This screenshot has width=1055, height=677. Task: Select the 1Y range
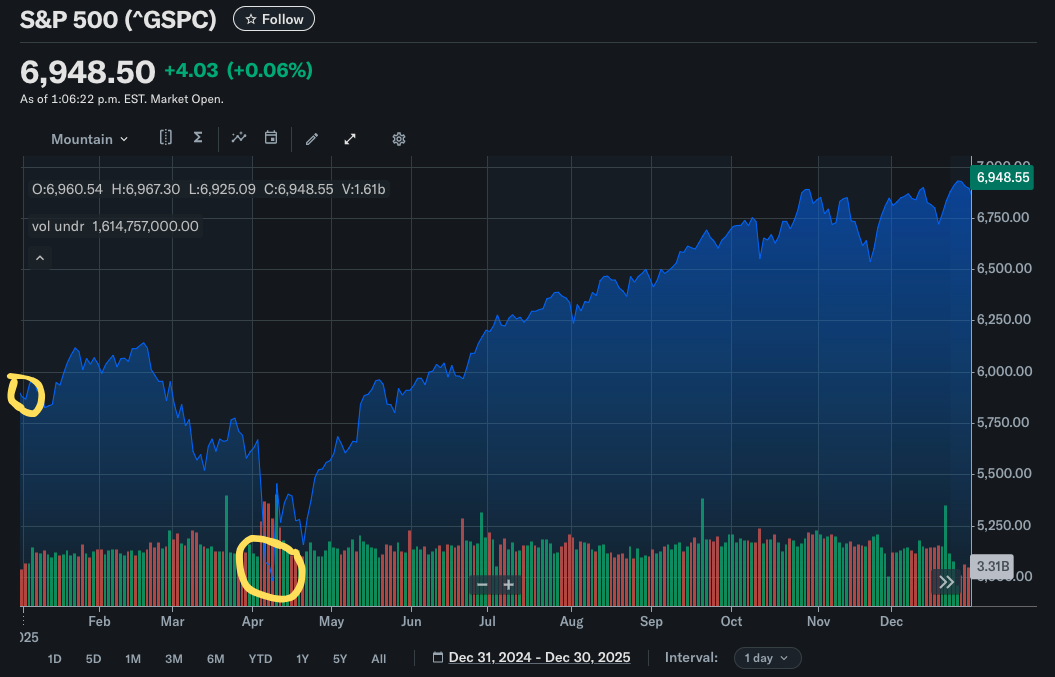pos(302,659)
